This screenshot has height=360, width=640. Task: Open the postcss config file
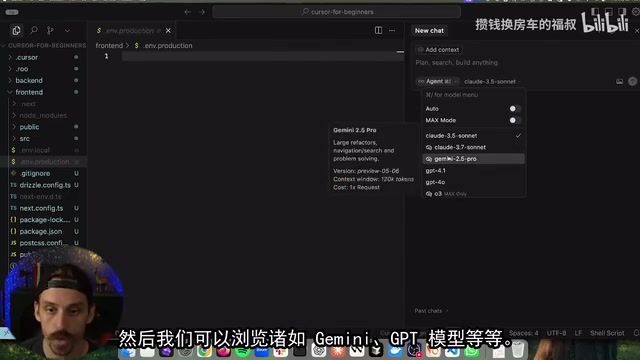coord(43,243)
